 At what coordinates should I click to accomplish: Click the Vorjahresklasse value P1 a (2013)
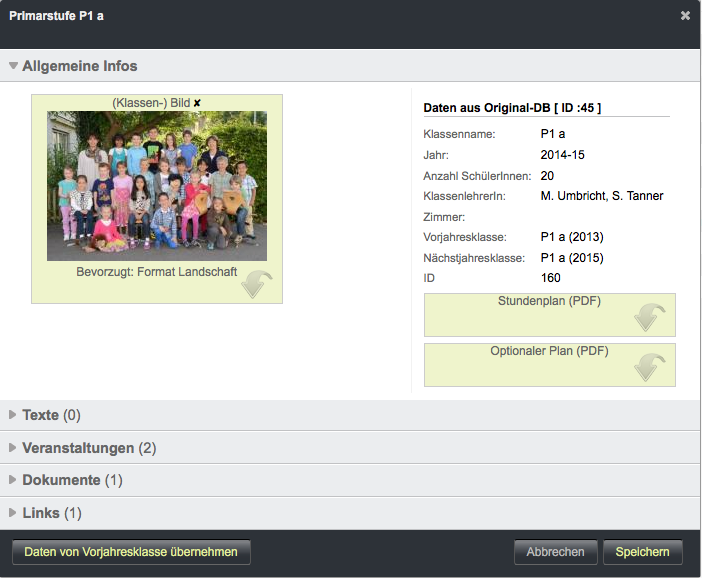click(x=572, y=237)
